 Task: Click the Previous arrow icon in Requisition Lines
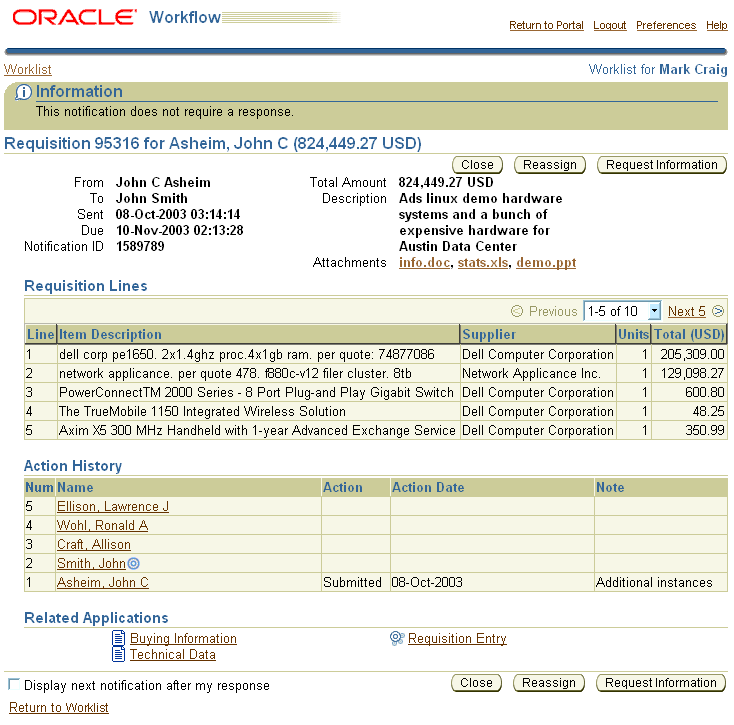(x=516, y=311)
